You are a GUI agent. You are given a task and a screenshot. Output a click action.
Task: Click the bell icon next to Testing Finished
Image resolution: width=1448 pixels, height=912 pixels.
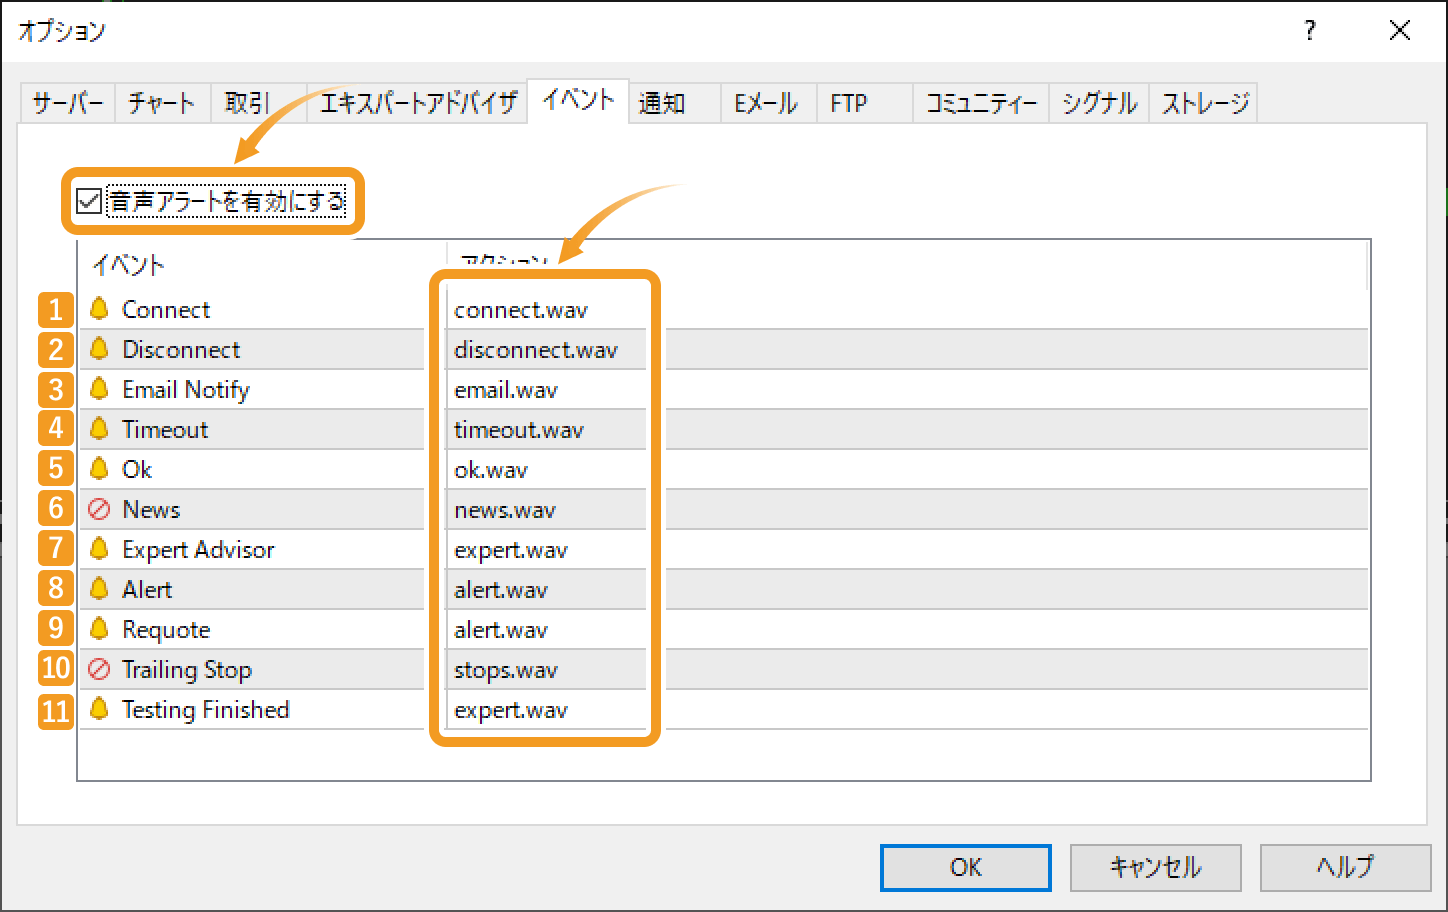tap(99, 709)
